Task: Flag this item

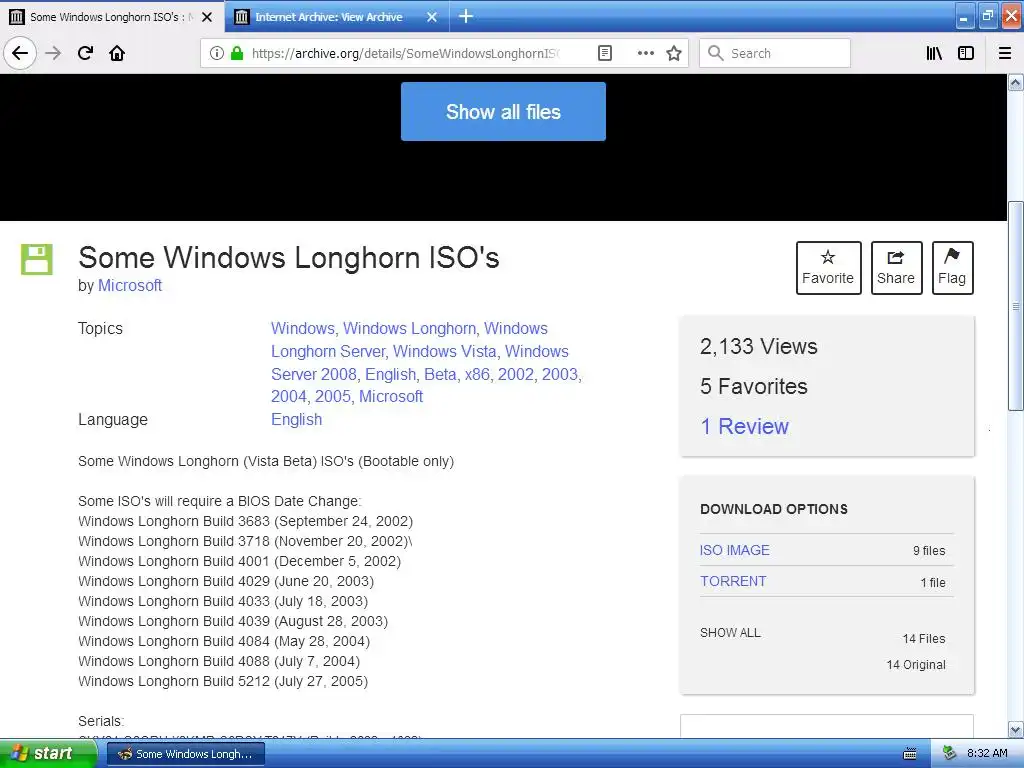Action: click(x=952, y=268)
